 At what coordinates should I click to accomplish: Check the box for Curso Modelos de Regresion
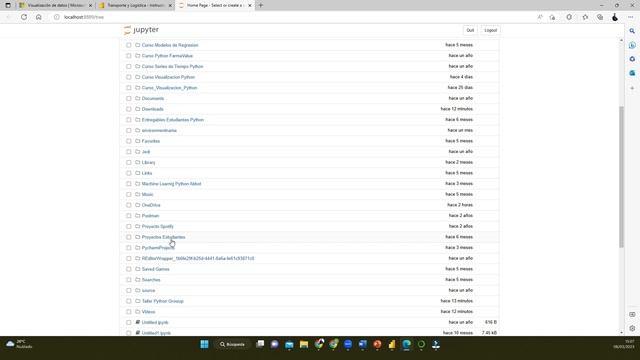point(129,45)
